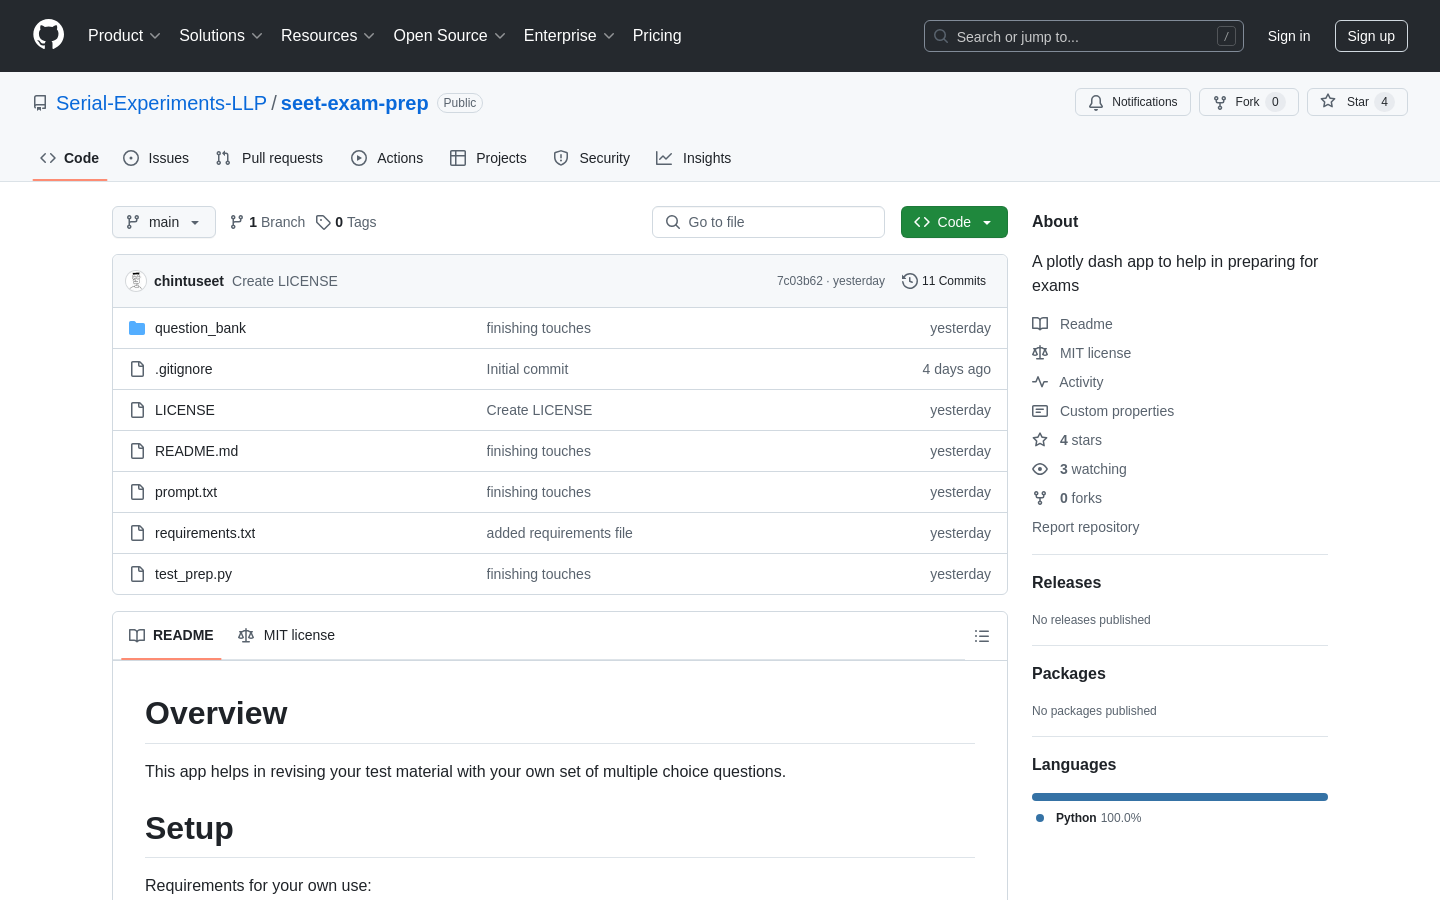This screenshot has height=900, width=1440.
Task: Click the GitHub logo icon
Action: (x=48, y=35)
